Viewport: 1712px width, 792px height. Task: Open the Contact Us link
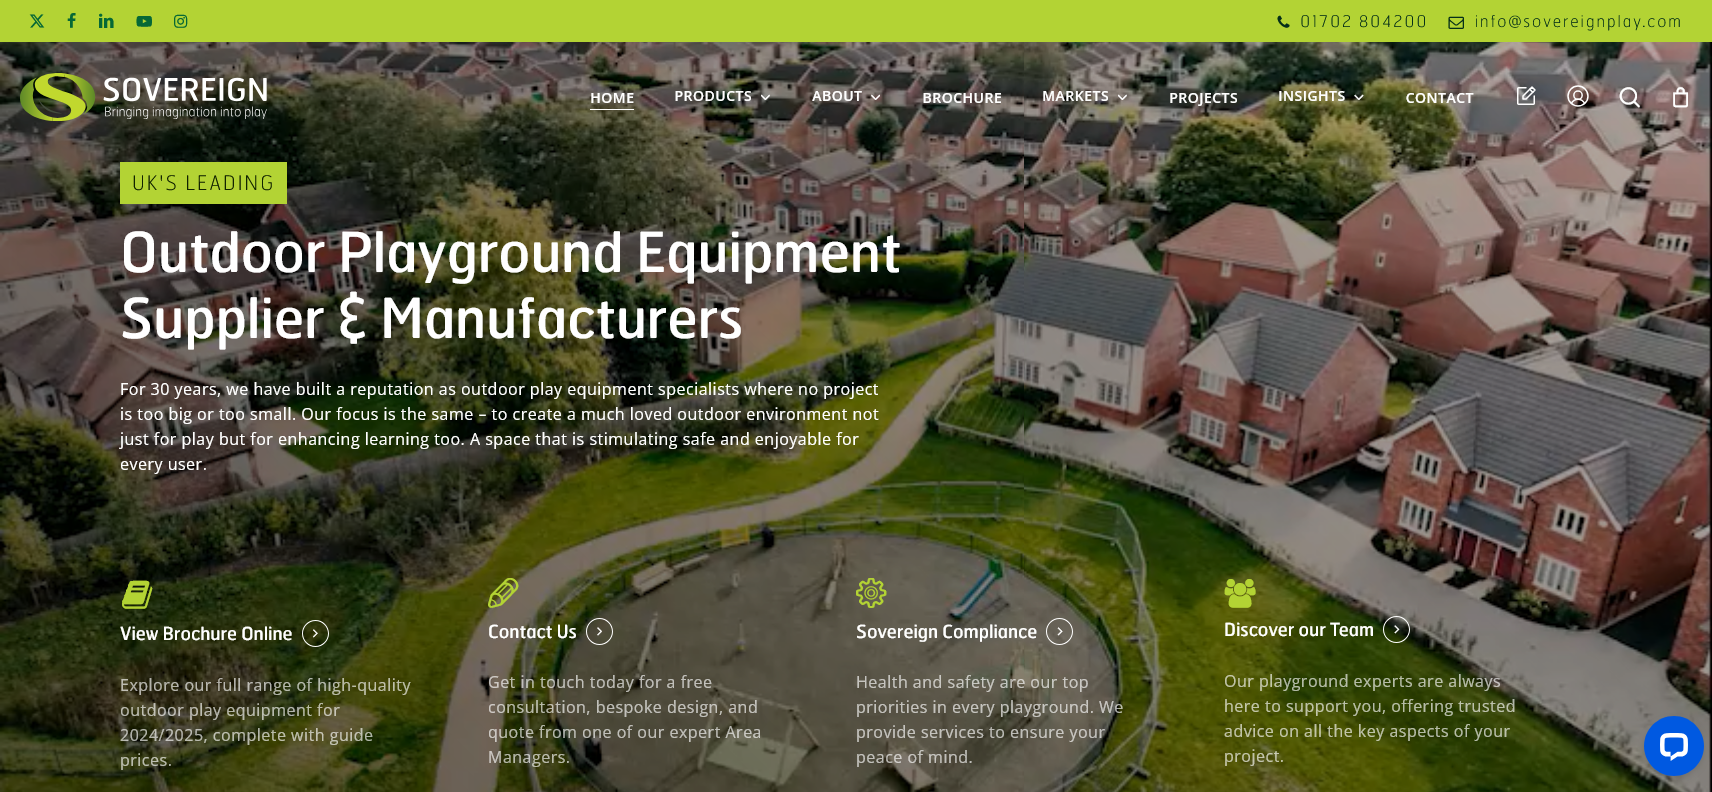(532, 632)
